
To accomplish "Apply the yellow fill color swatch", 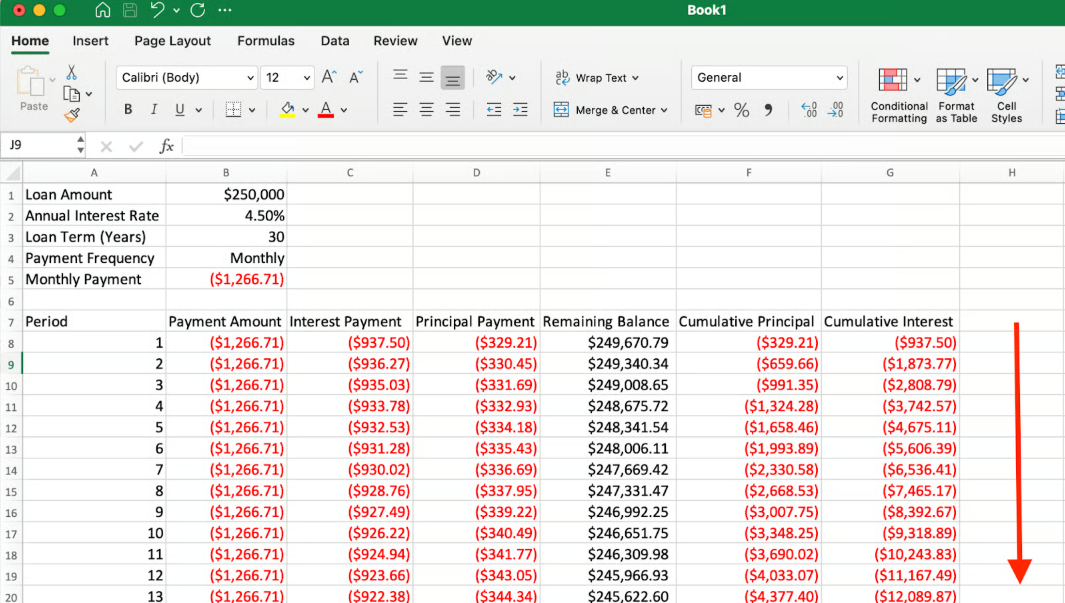I will click(x=287, y=110).
